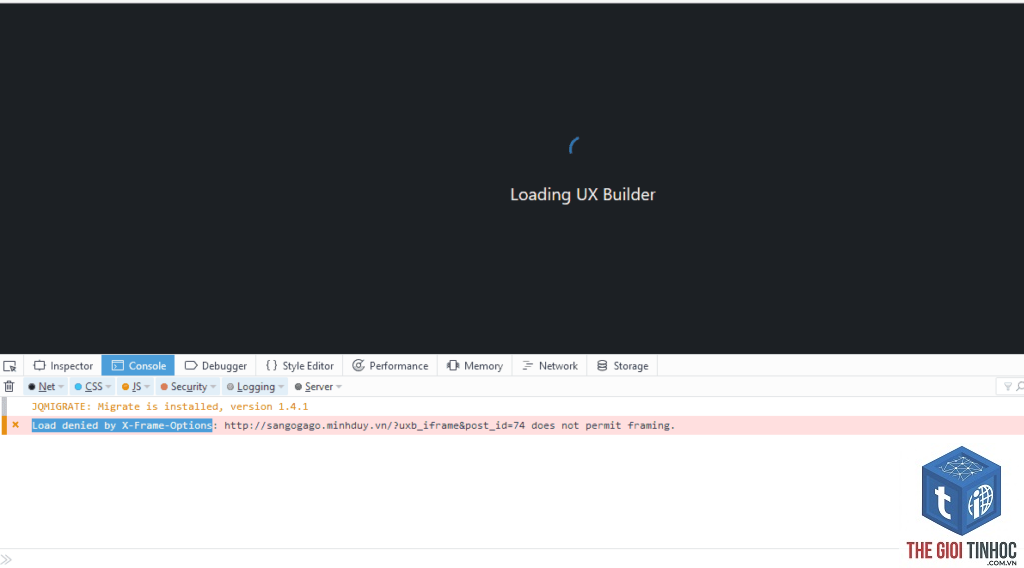Open the Style Editor tab
Image resolution: width=1024 pixels, height=568 pixels.
299,366
